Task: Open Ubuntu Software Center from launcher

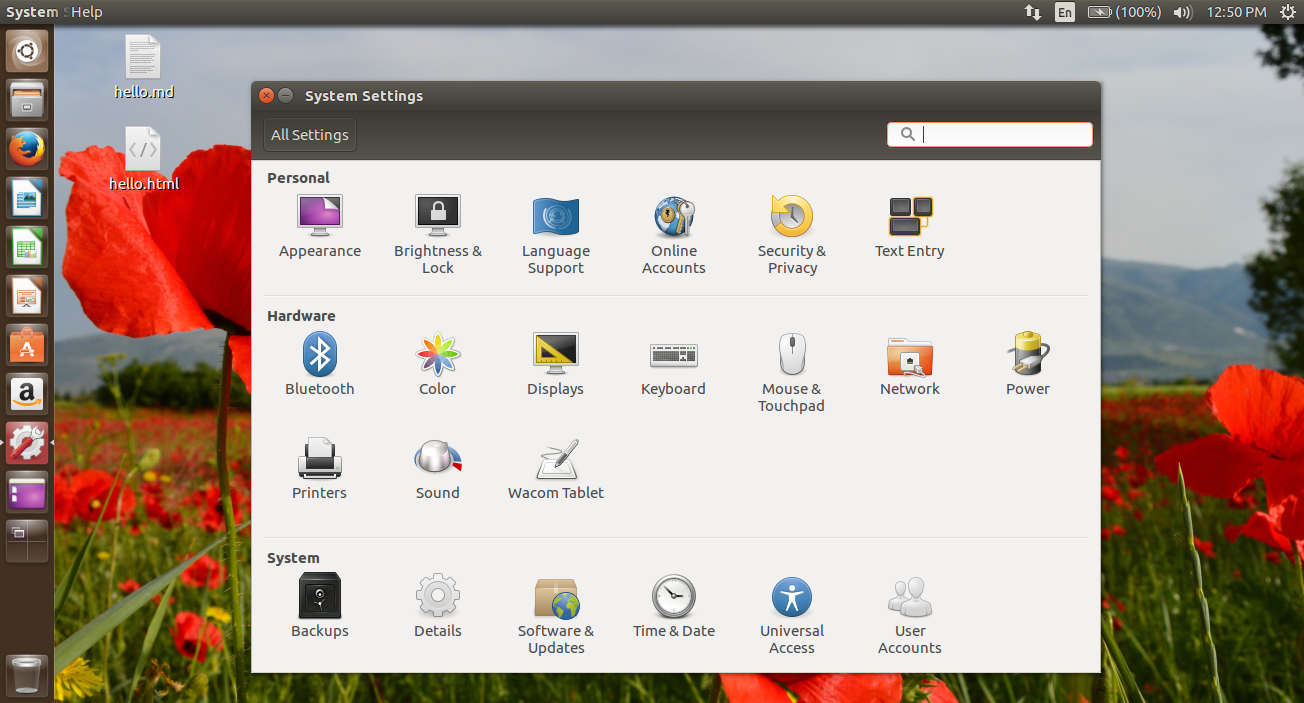Action: click(27, 344)
